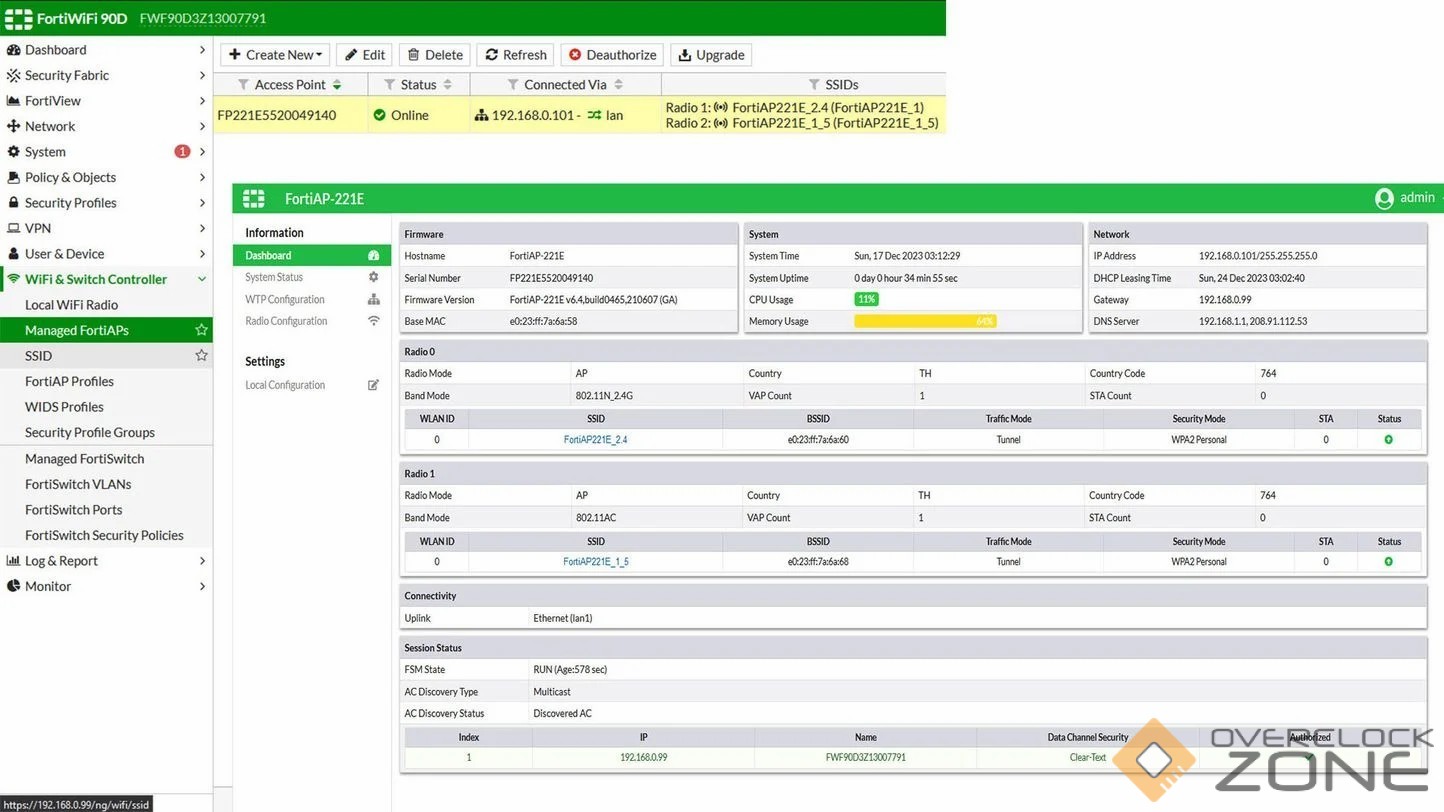Viewport: 1444px width, 812px height.
Task: Sort the Status column arrows
Action: (448, 85)
